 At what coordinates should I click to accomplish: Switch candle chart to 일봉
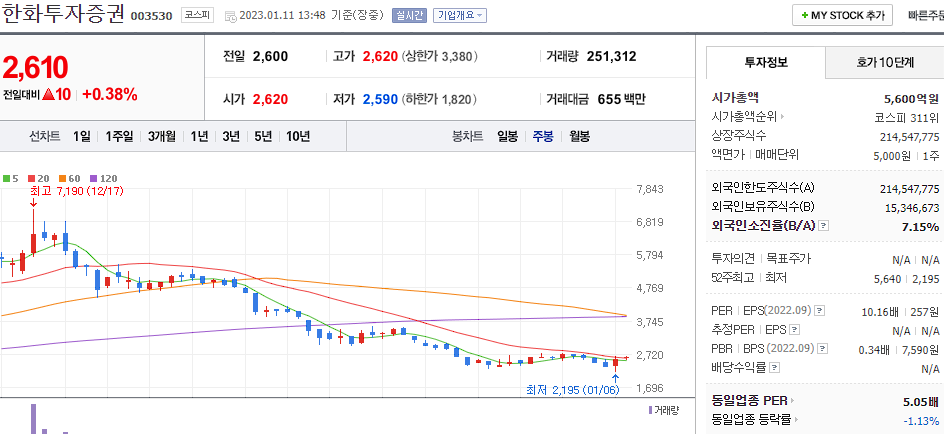point(508,137)
